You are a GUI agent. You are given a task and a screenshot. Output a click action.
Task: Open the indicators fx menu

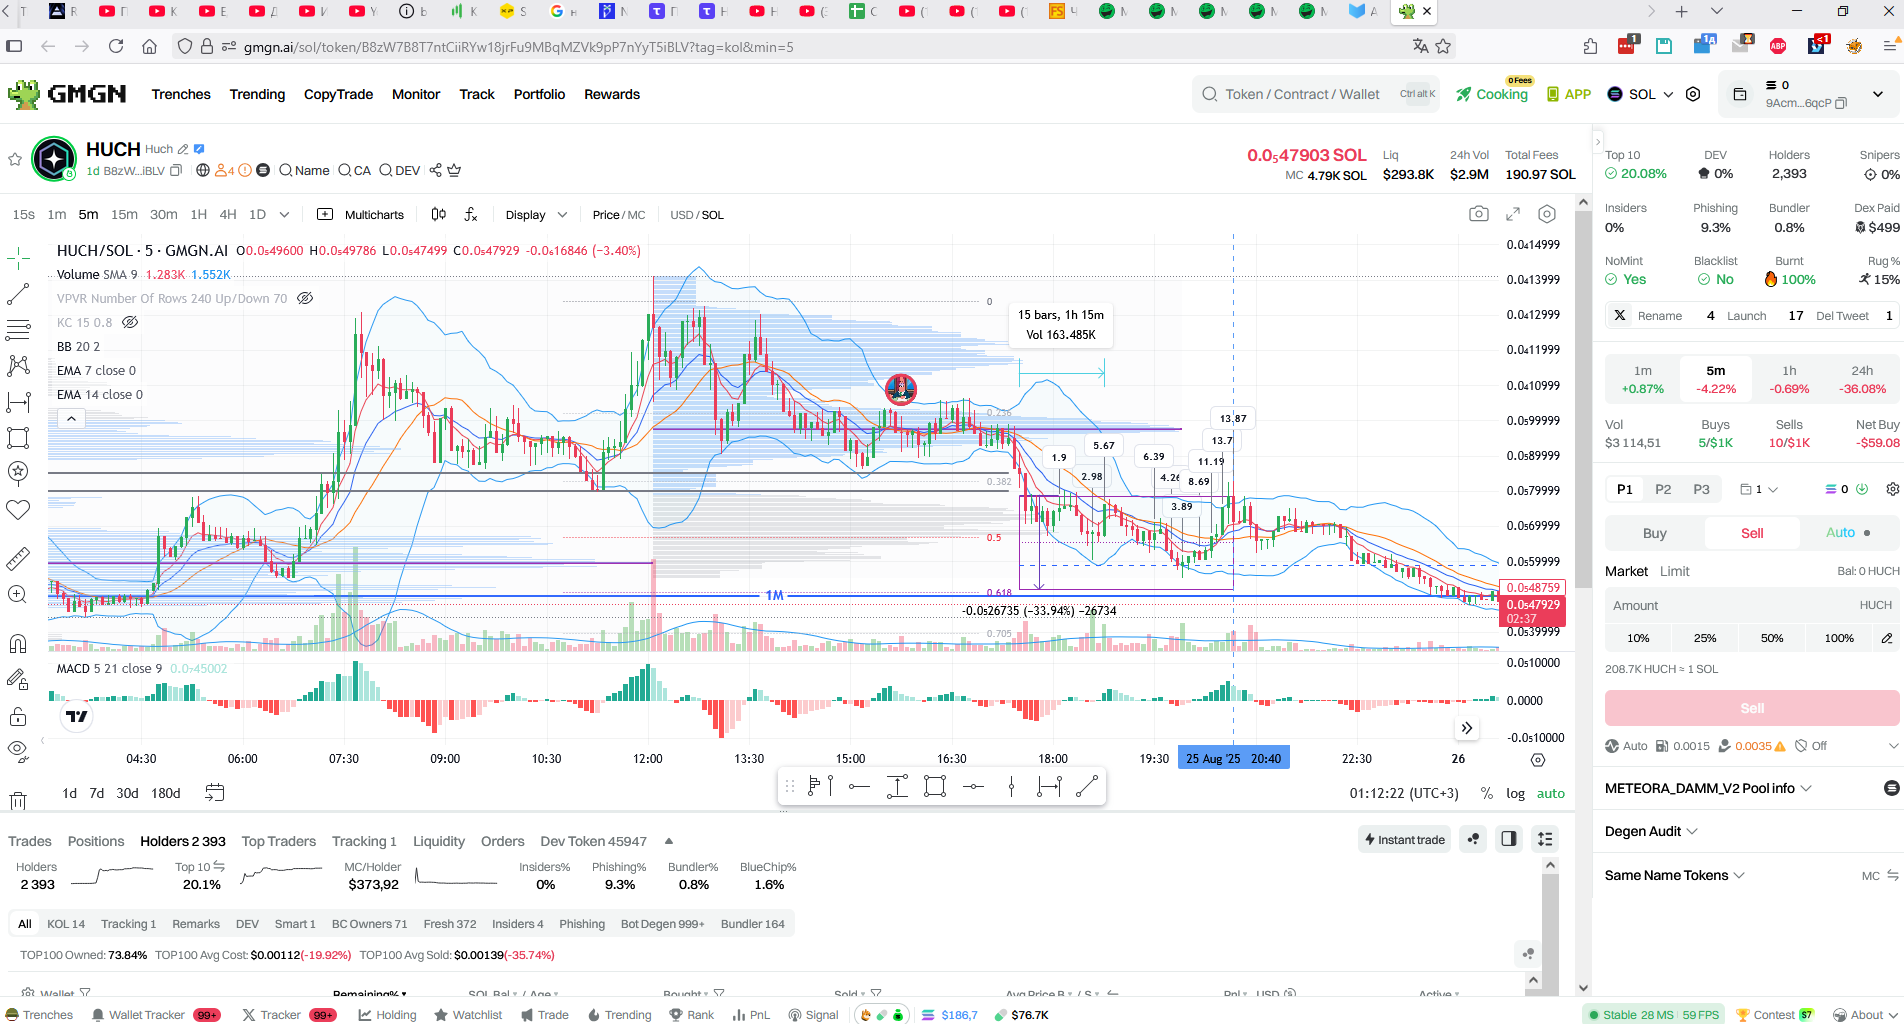(x=471, y=214)
